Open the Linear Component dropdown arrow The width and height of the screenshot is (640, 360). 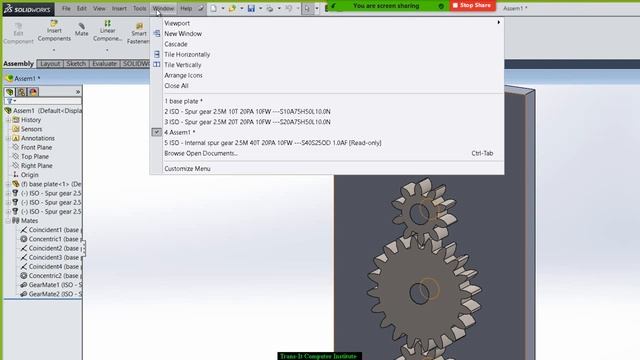click(107, 50)
